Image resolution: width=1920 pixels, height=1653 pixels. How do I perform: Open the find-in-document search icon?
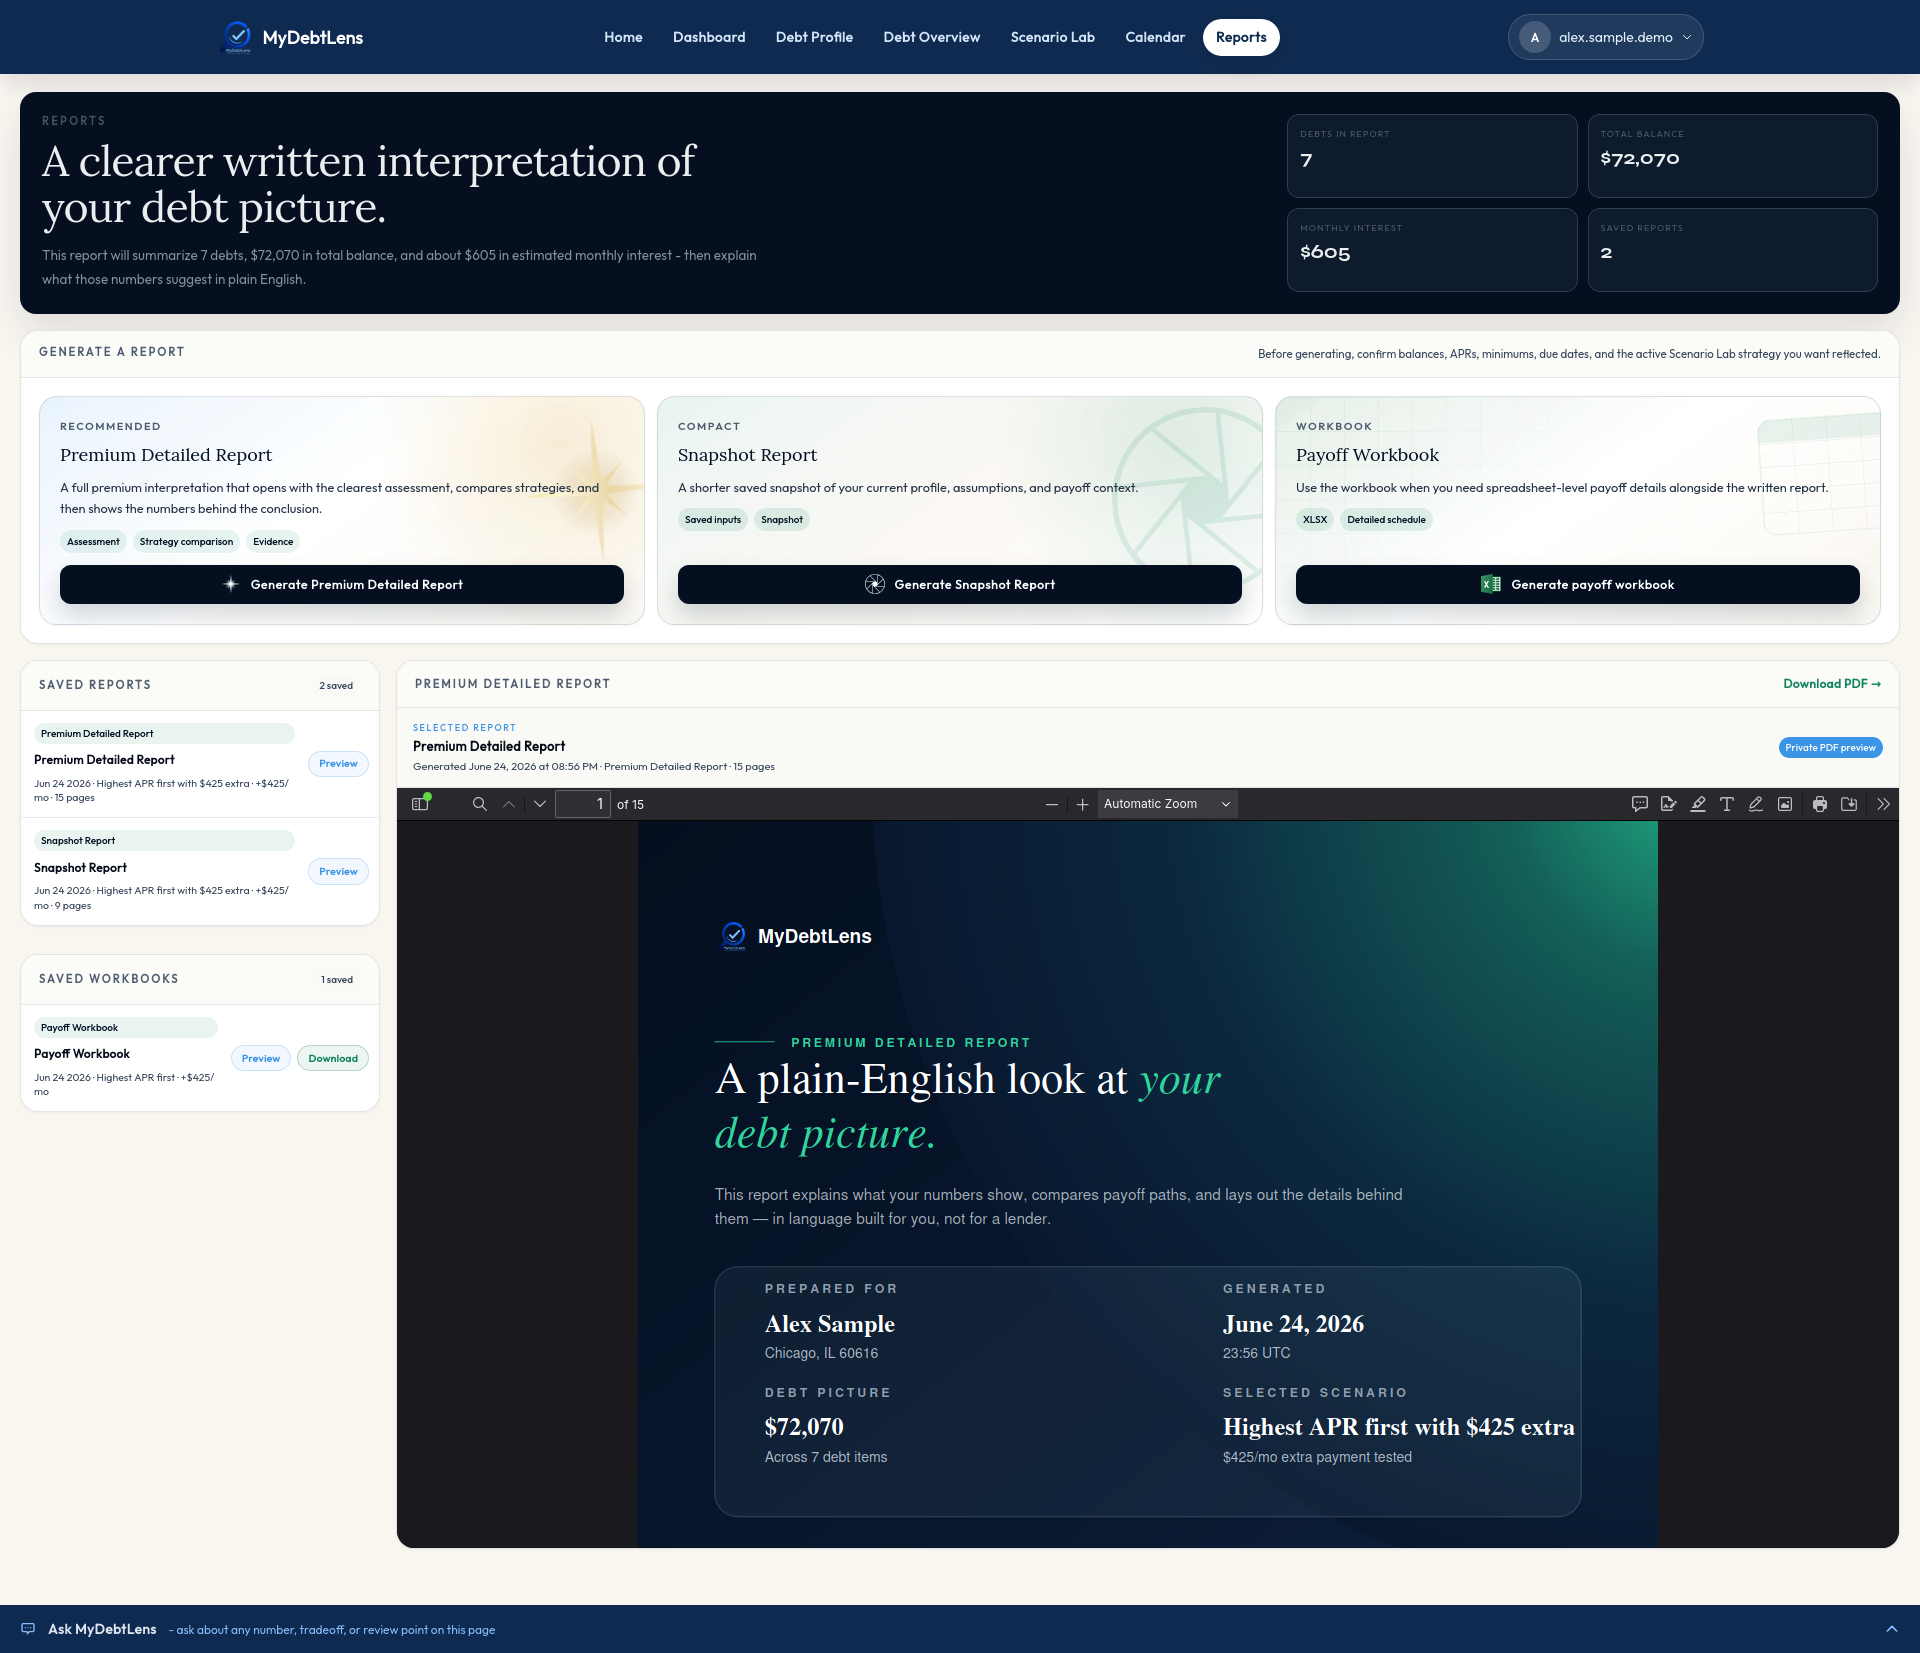click(480, 804)
